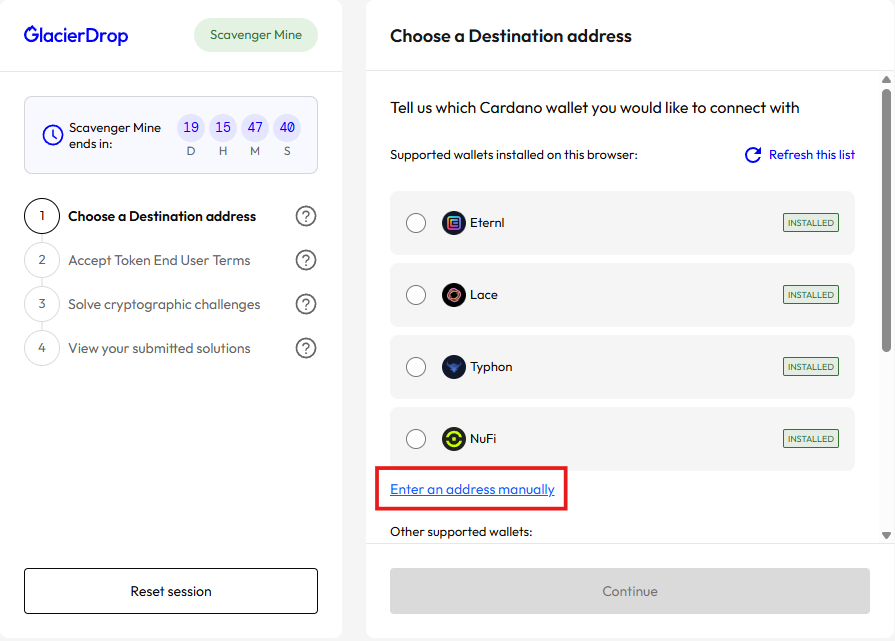The height and width of the screenshot is (641, 895).
Task: Select the Typhon wallet radio button
Action: [x=416, y=367]
